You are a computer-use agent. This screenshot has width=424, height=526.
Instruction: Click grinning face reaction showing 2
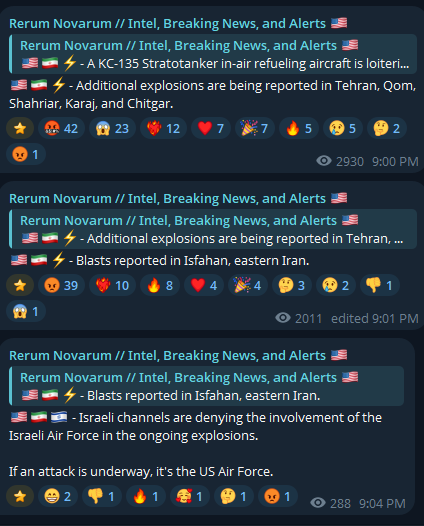pos(58,496)
